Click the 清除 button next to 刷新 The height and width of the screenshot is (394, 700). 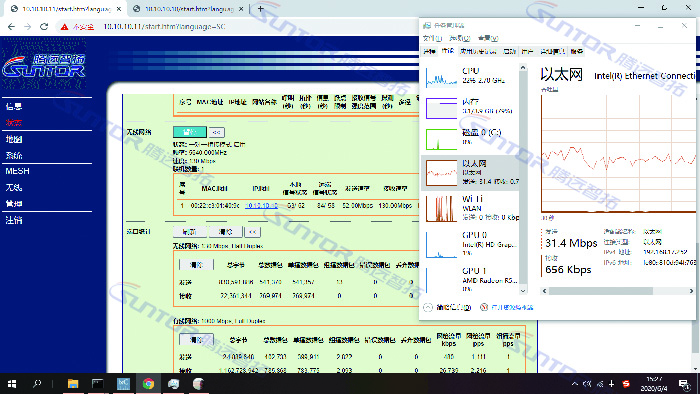coord(225,232)
